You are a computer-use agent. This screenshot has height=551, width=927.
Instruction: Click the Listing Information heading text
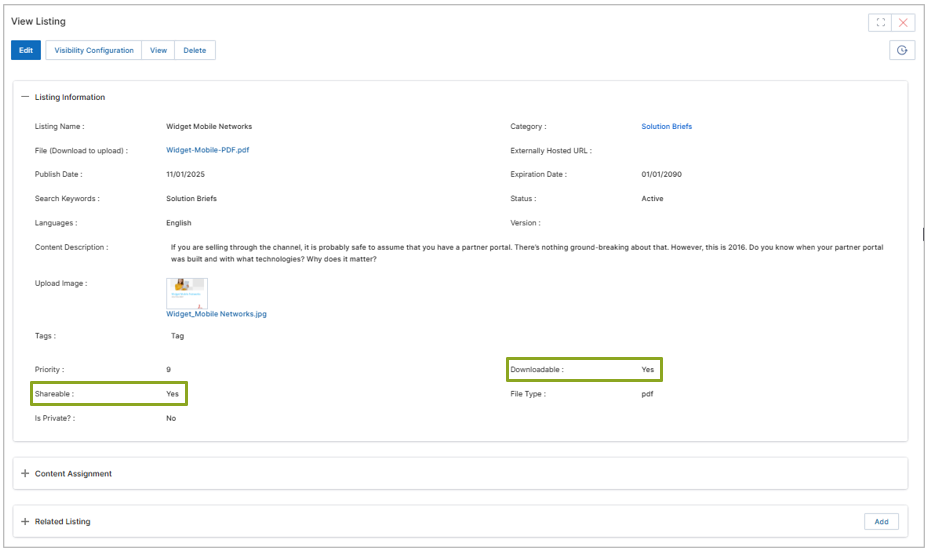[x=70, y=97]
